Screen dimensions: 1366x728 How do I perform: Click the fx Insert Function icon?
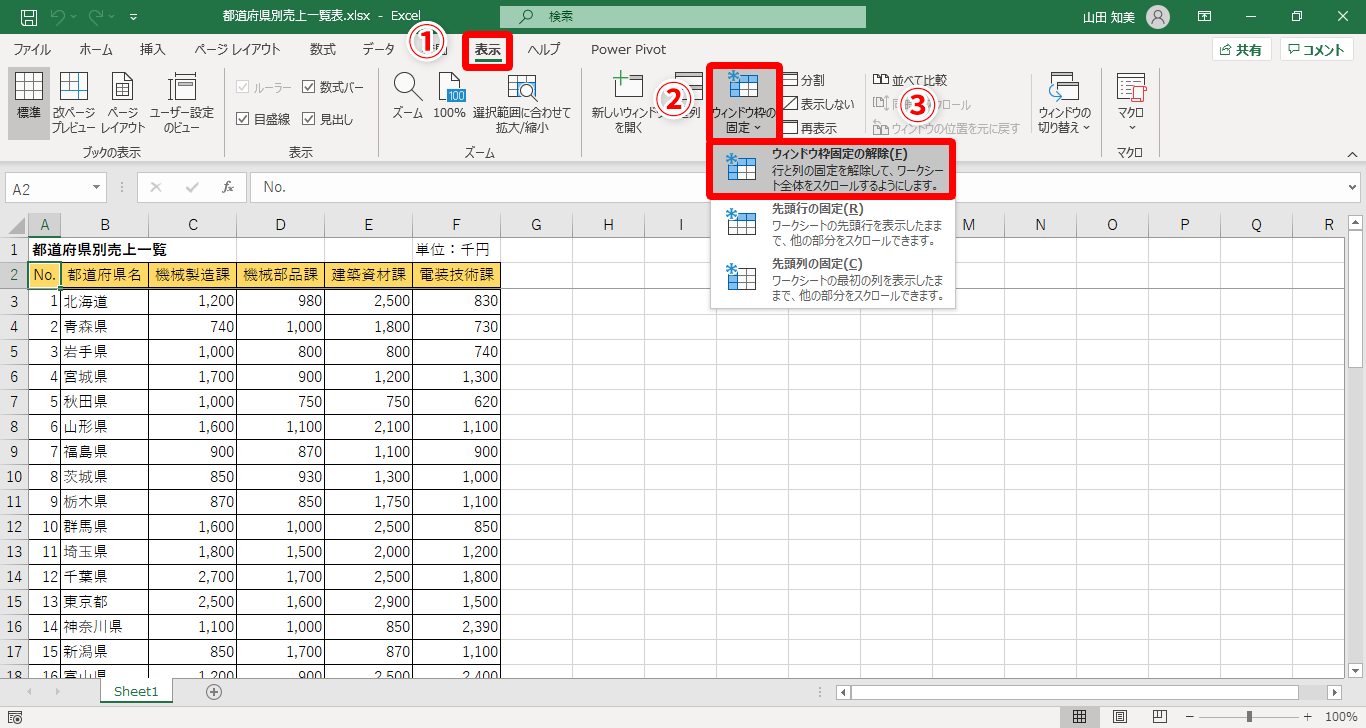(x=228, y=187)
